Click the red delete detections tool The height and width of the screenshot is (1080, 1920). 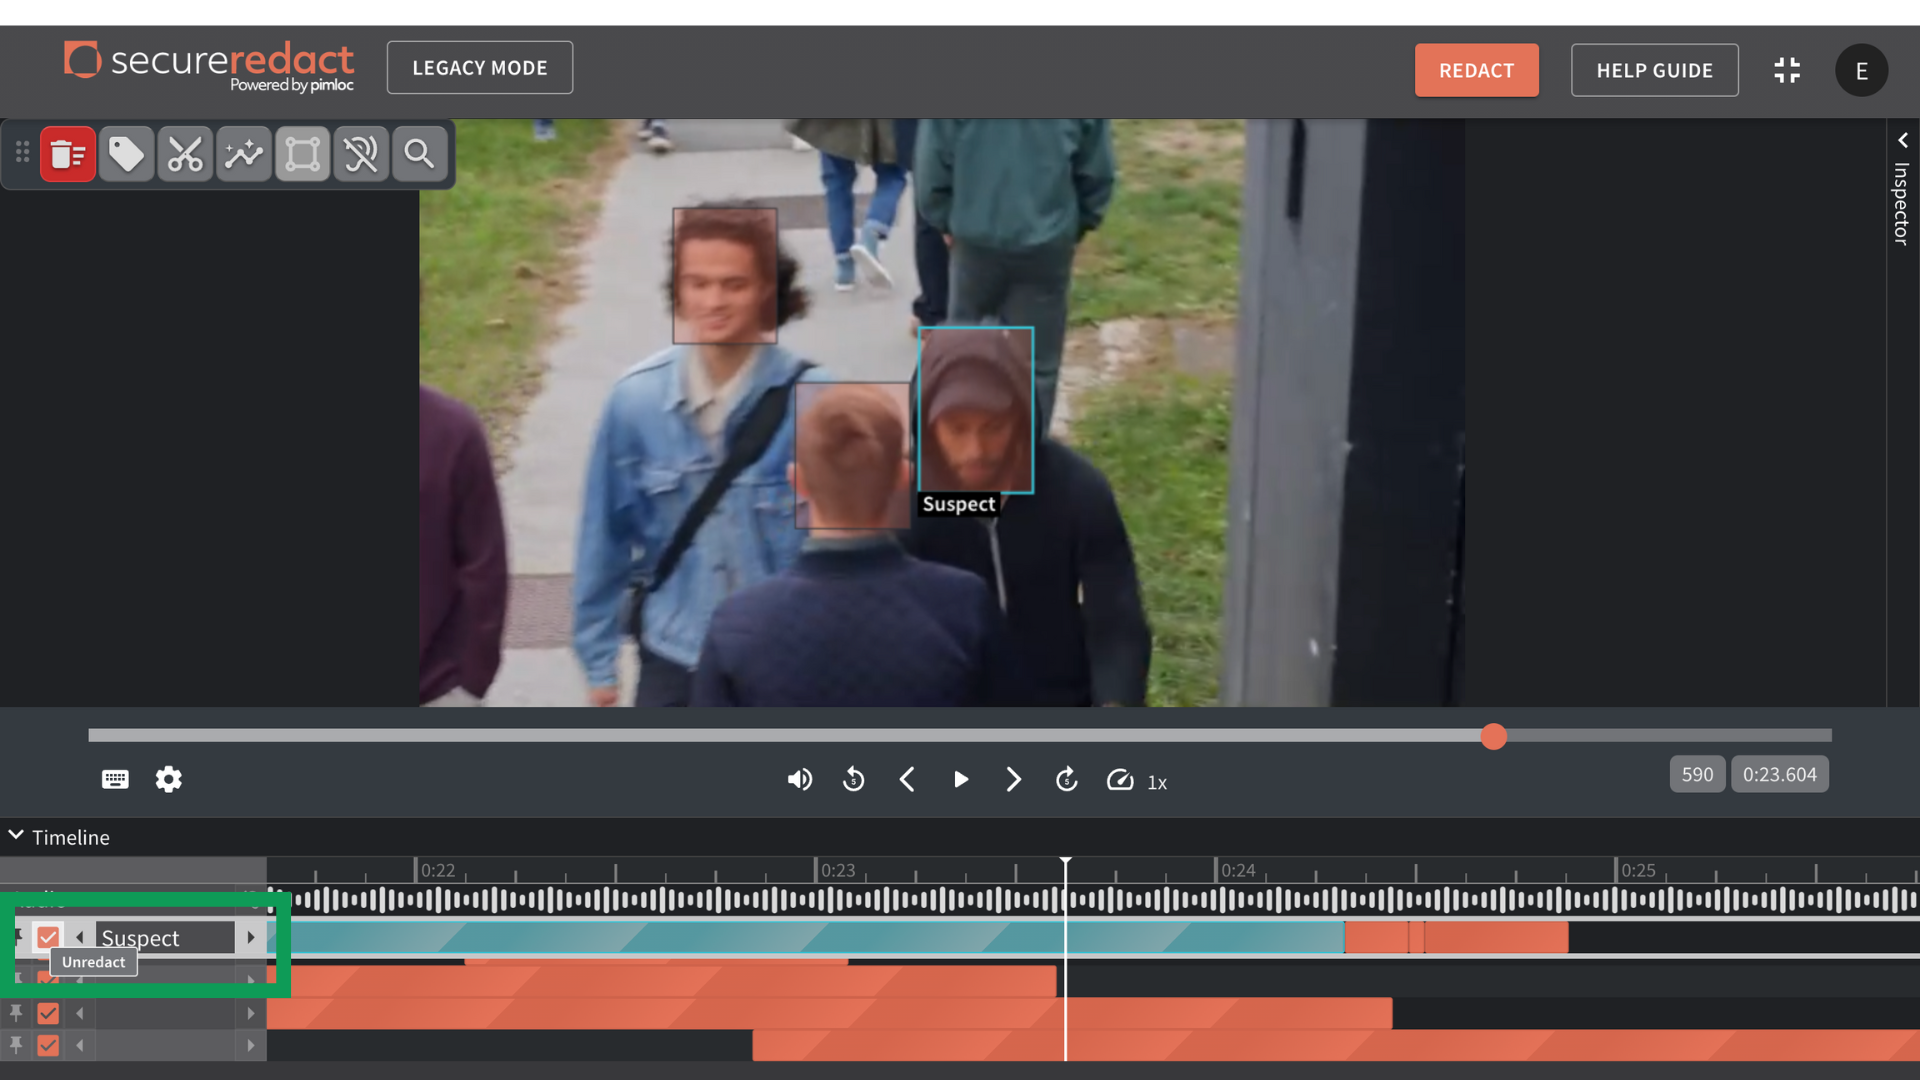68,154
